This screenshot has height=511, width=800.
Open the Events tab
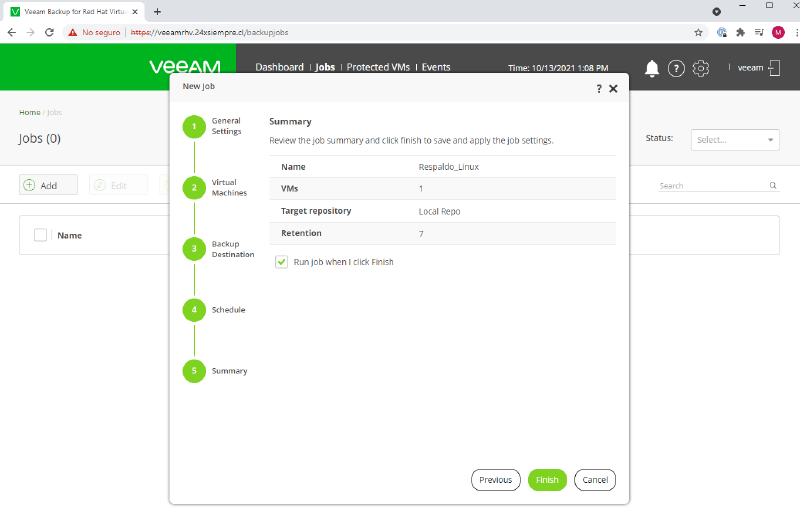[x=436, y=67]
